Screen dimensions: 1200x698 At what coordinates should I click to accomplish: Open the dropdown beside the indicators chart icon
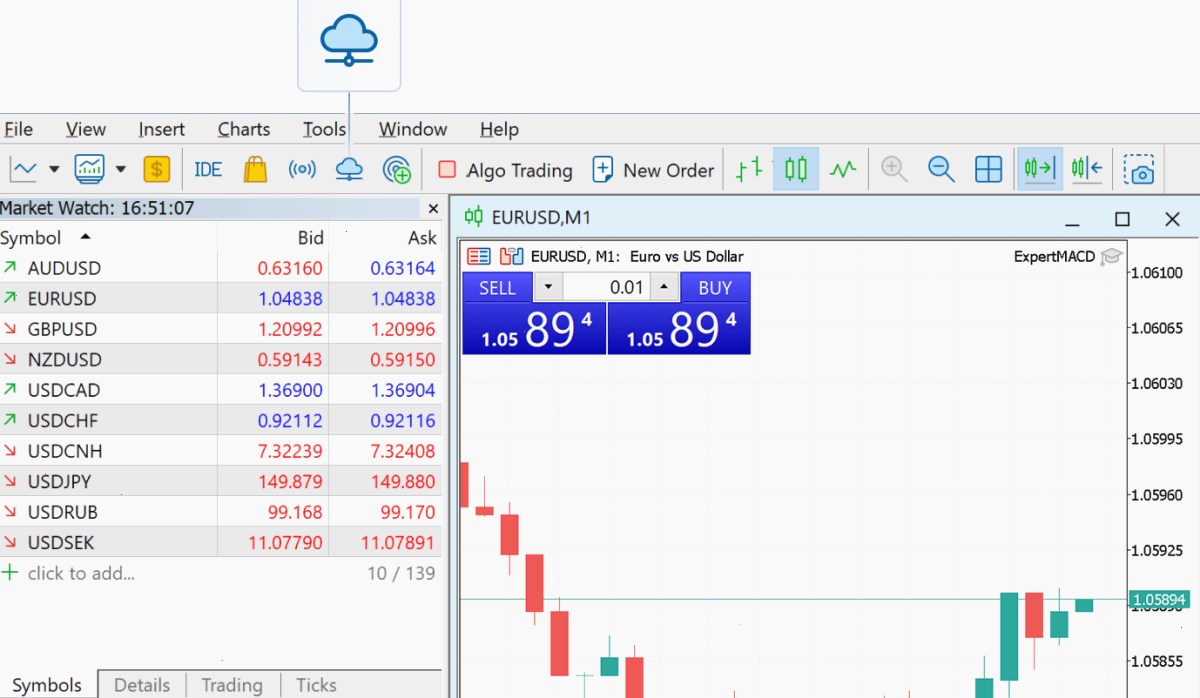[x=121, y=170]
